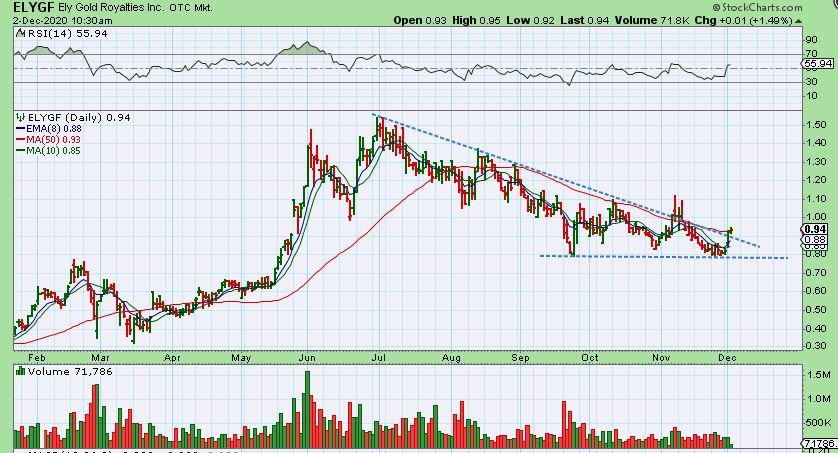Click the 10 level on the RSI axis

tap(811, 96)
